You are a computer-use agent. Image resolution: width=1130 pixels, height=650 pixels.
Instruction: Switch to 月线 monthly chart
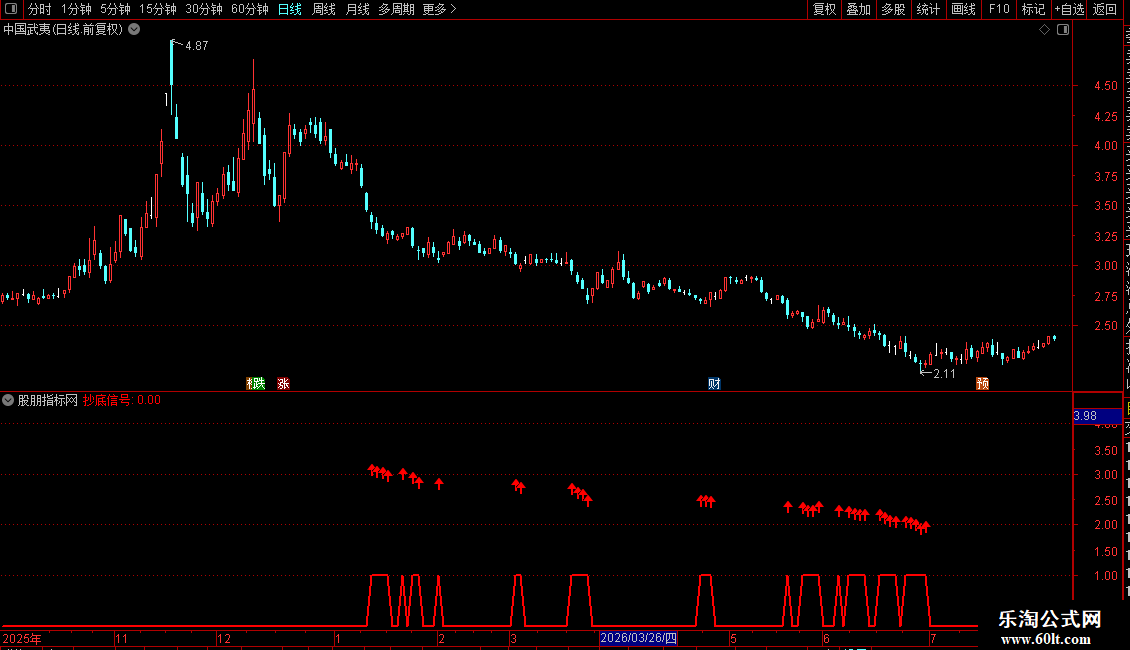click(357, 9)
